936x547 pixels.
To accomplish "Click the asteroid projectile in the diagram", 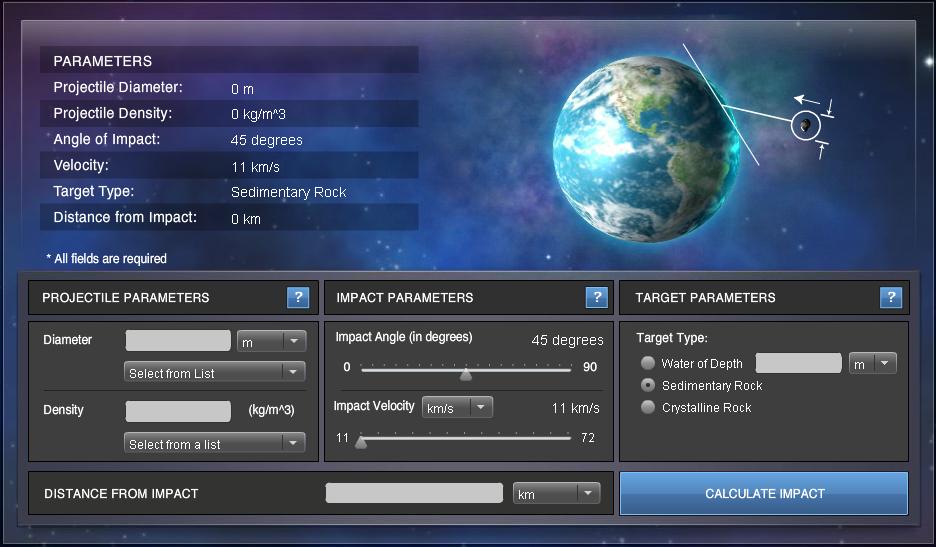I will 806,125.
